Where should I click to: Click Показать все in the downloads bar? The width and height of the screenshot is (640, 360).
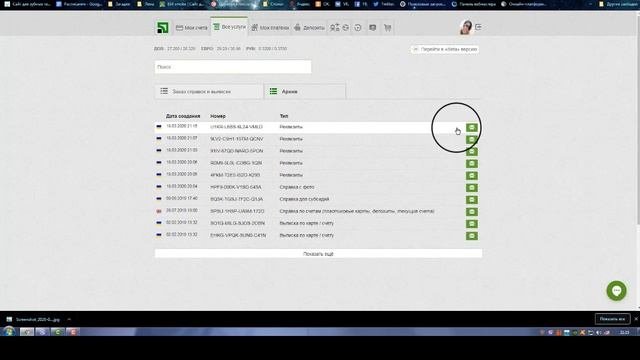(612, 319)
